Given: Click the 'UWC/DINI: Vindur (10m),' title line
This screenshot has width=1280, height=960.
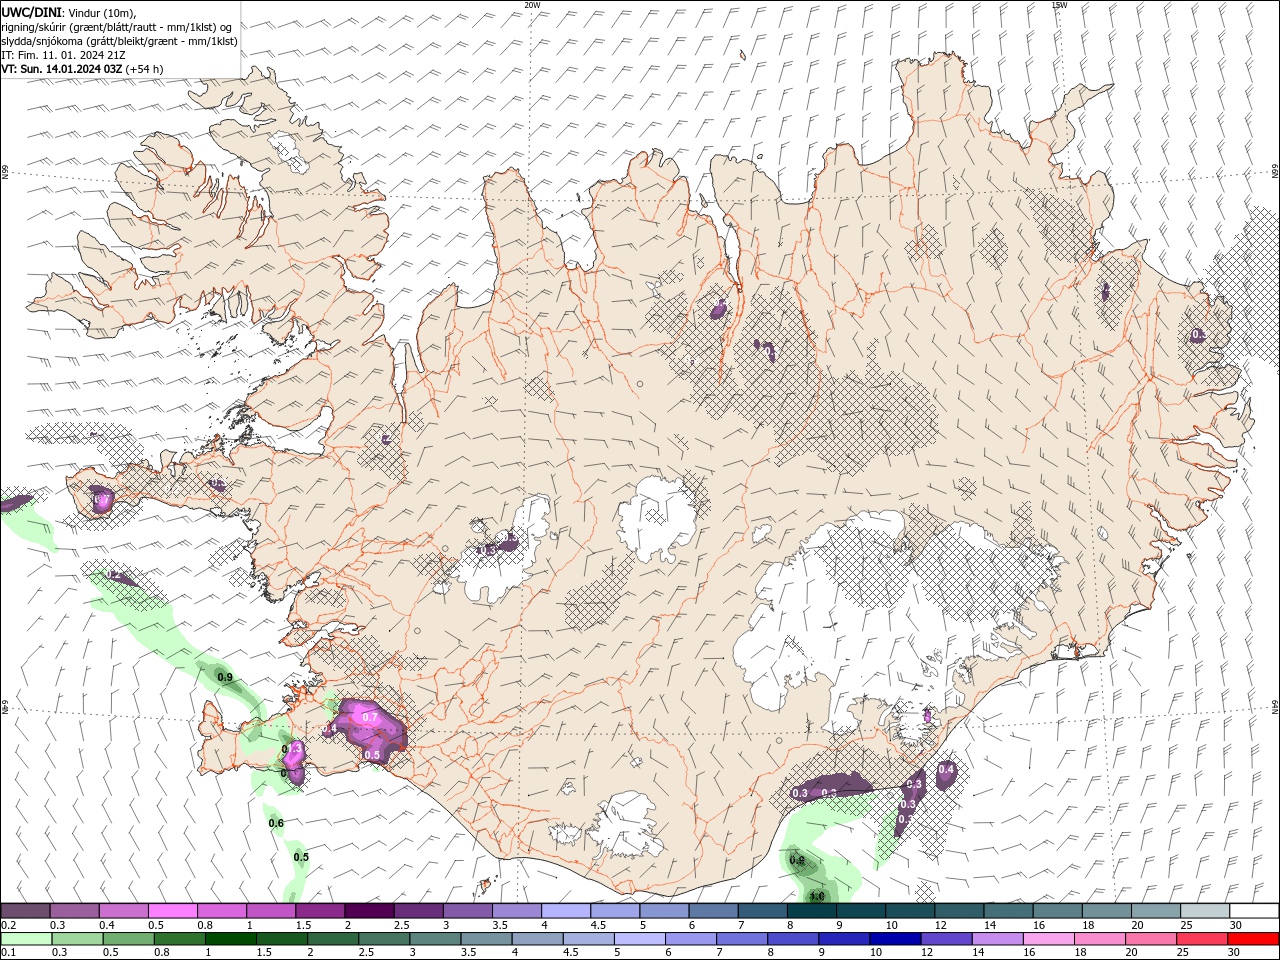Looking at the screenshot, I should point(68,12).
